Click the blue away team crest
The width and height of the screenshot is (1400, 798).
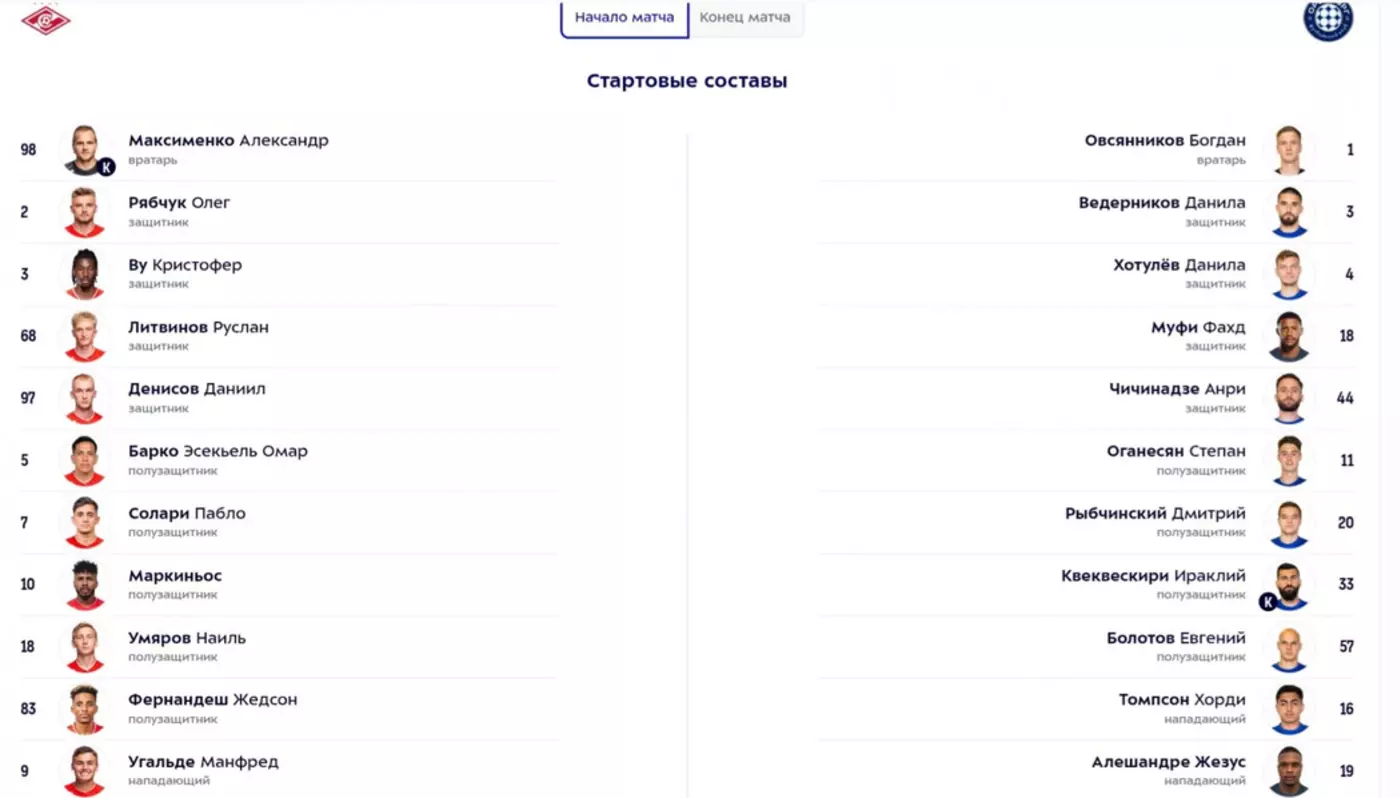pos(1327,18)
